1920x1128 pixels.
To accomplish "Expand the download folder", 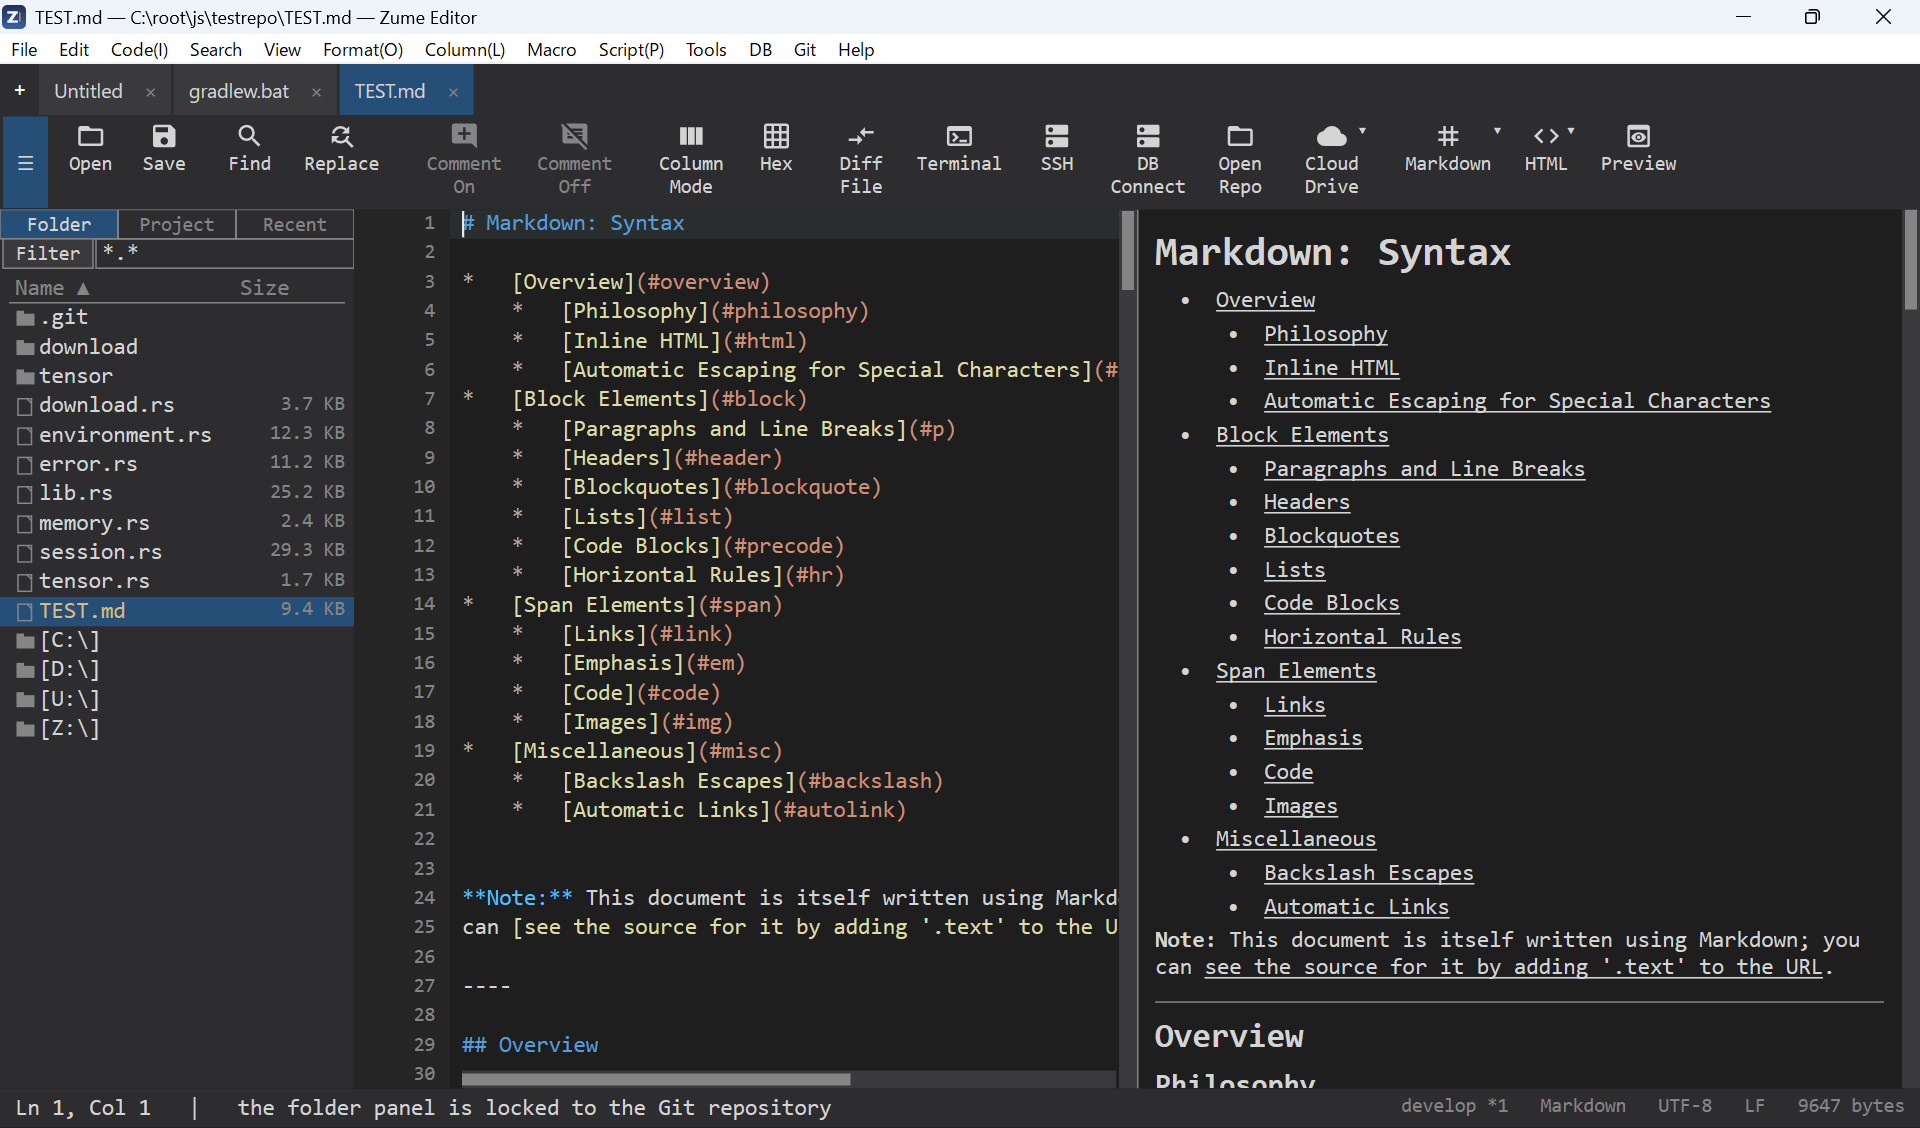I will pyautogui.click(x=177, y=347).
